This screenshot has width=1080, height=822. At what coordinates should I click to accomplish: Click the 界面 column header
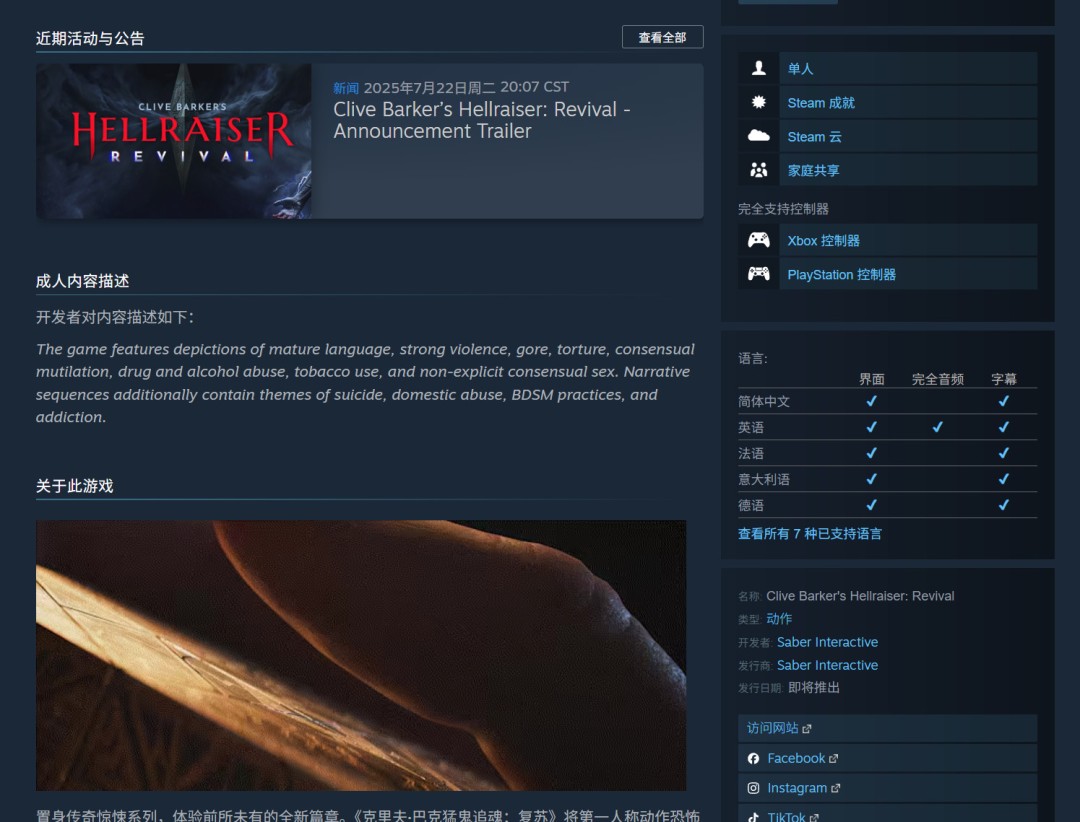tap(871, 379)
